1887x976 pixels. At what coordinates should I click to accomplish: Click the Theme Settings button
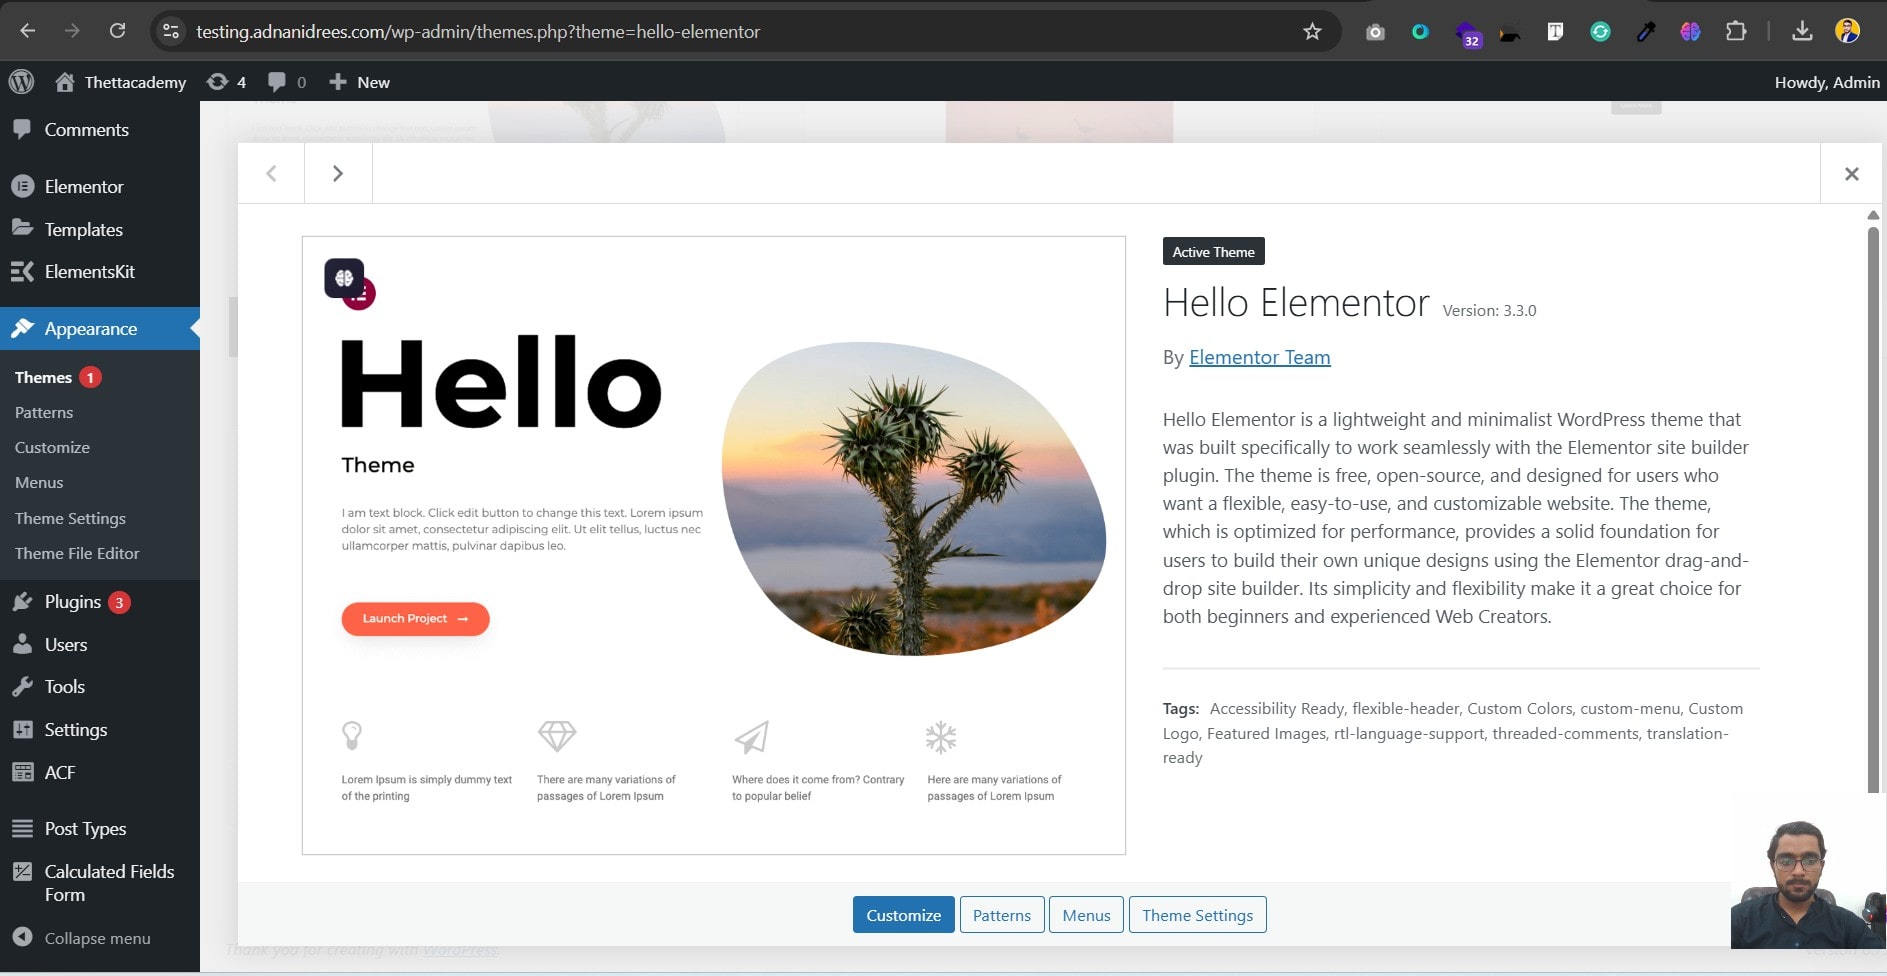tap(1197, 915)
